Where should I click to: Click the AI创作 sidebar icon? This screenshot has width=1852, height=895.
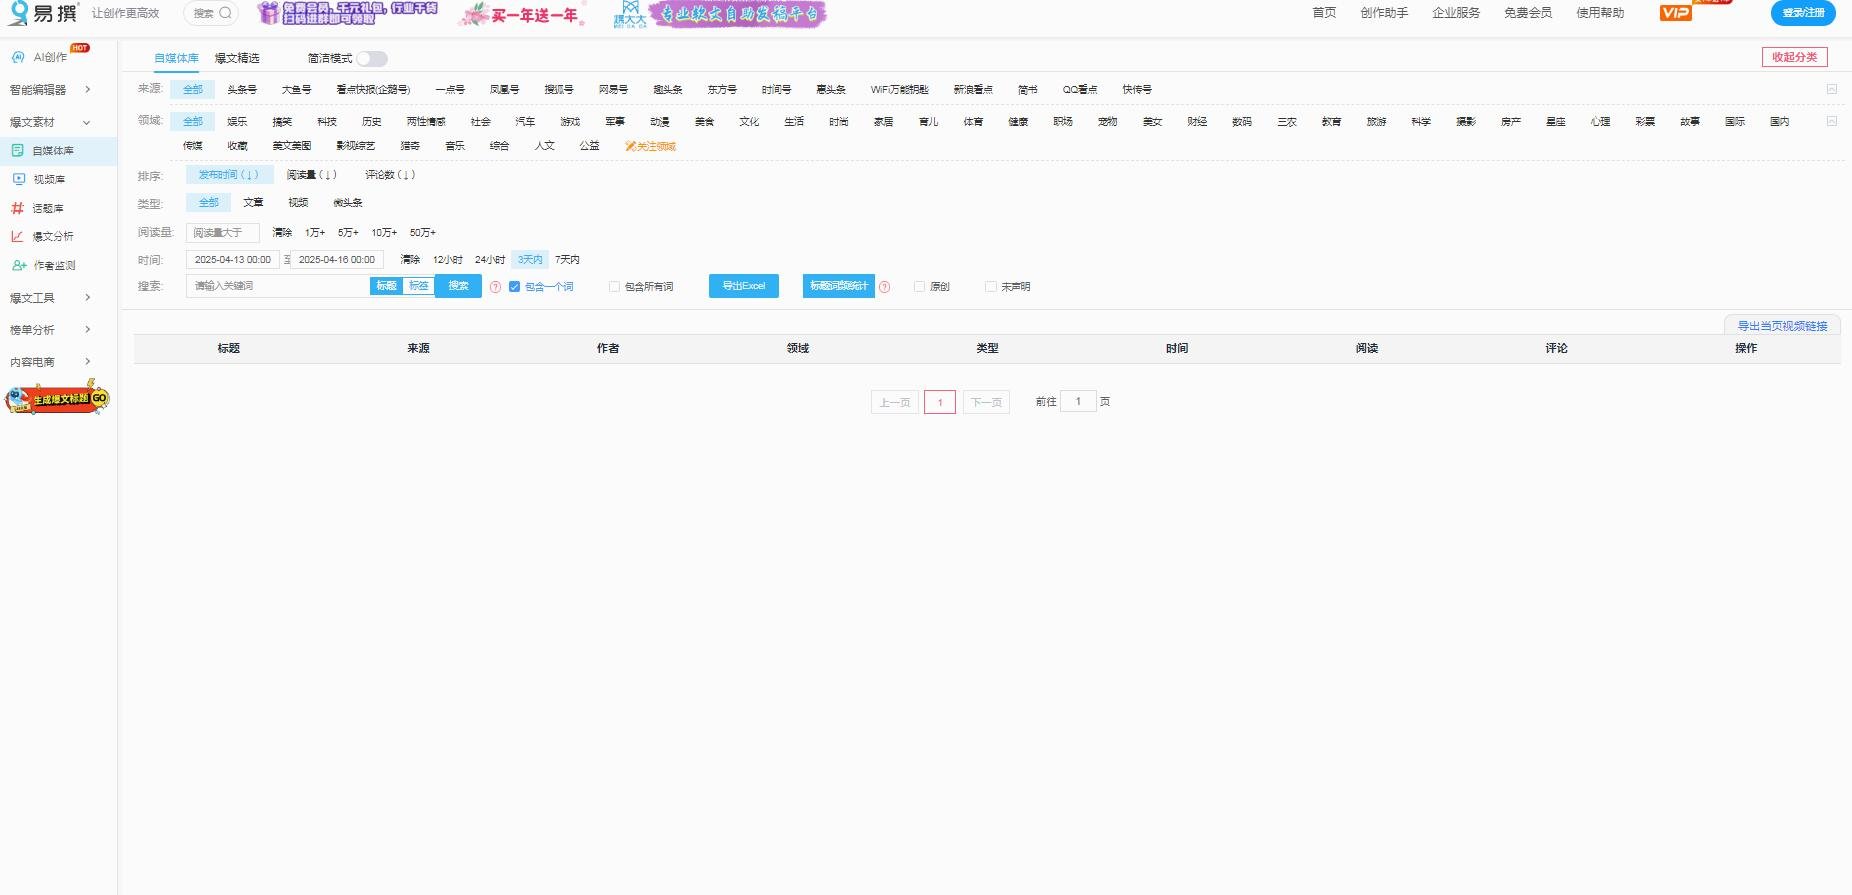coord(18,57)
